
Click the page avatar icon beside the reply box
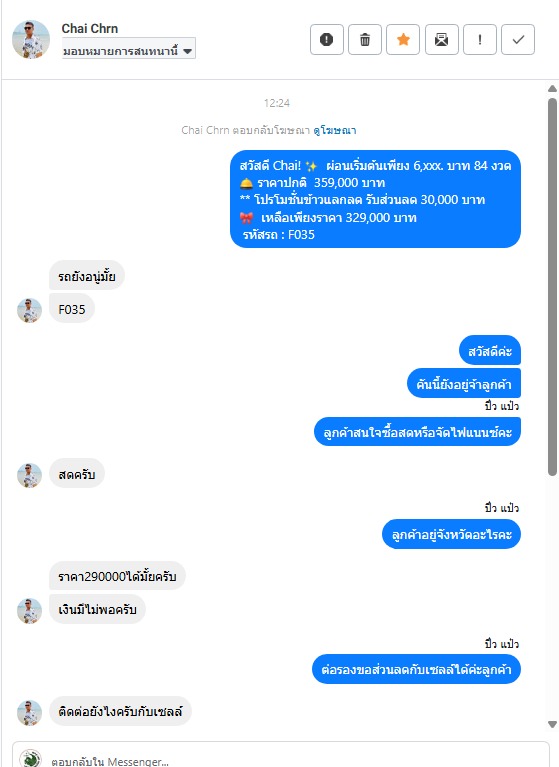[30, 759]
